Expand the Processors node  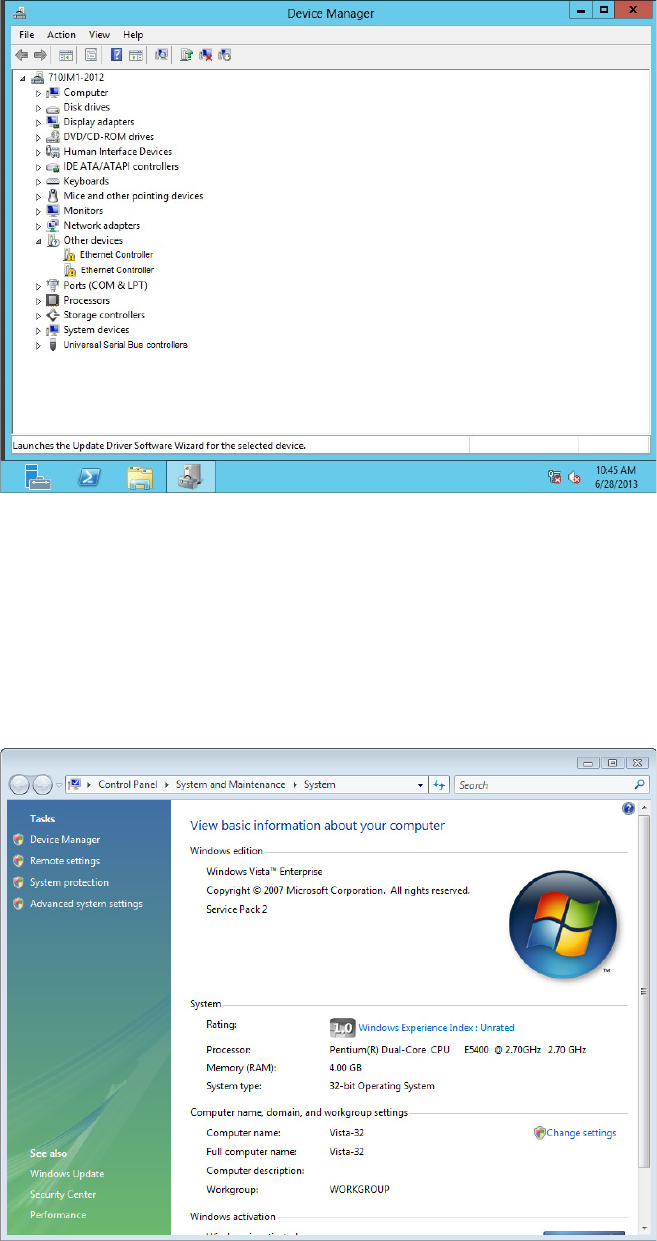(x=39, y=301)
